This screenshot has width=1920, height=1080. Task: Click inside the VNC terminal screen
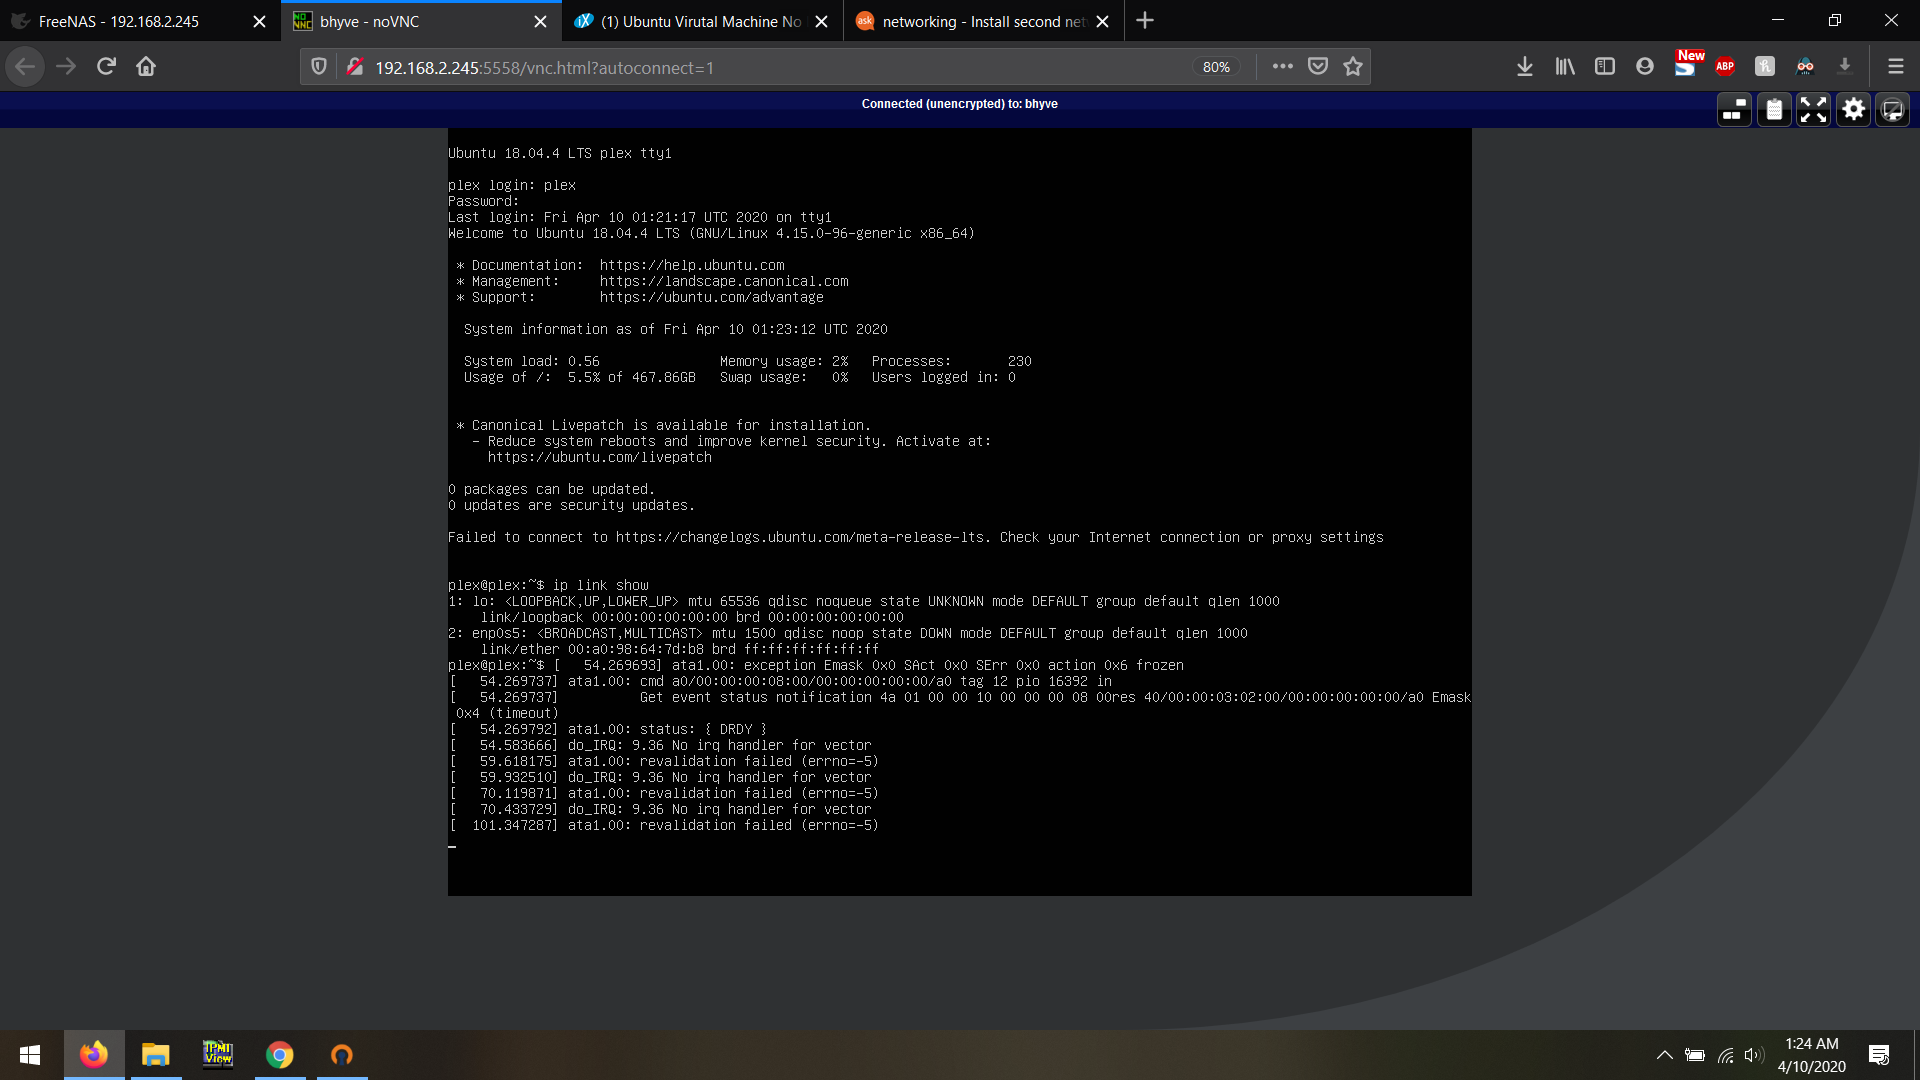pos(960,512)
